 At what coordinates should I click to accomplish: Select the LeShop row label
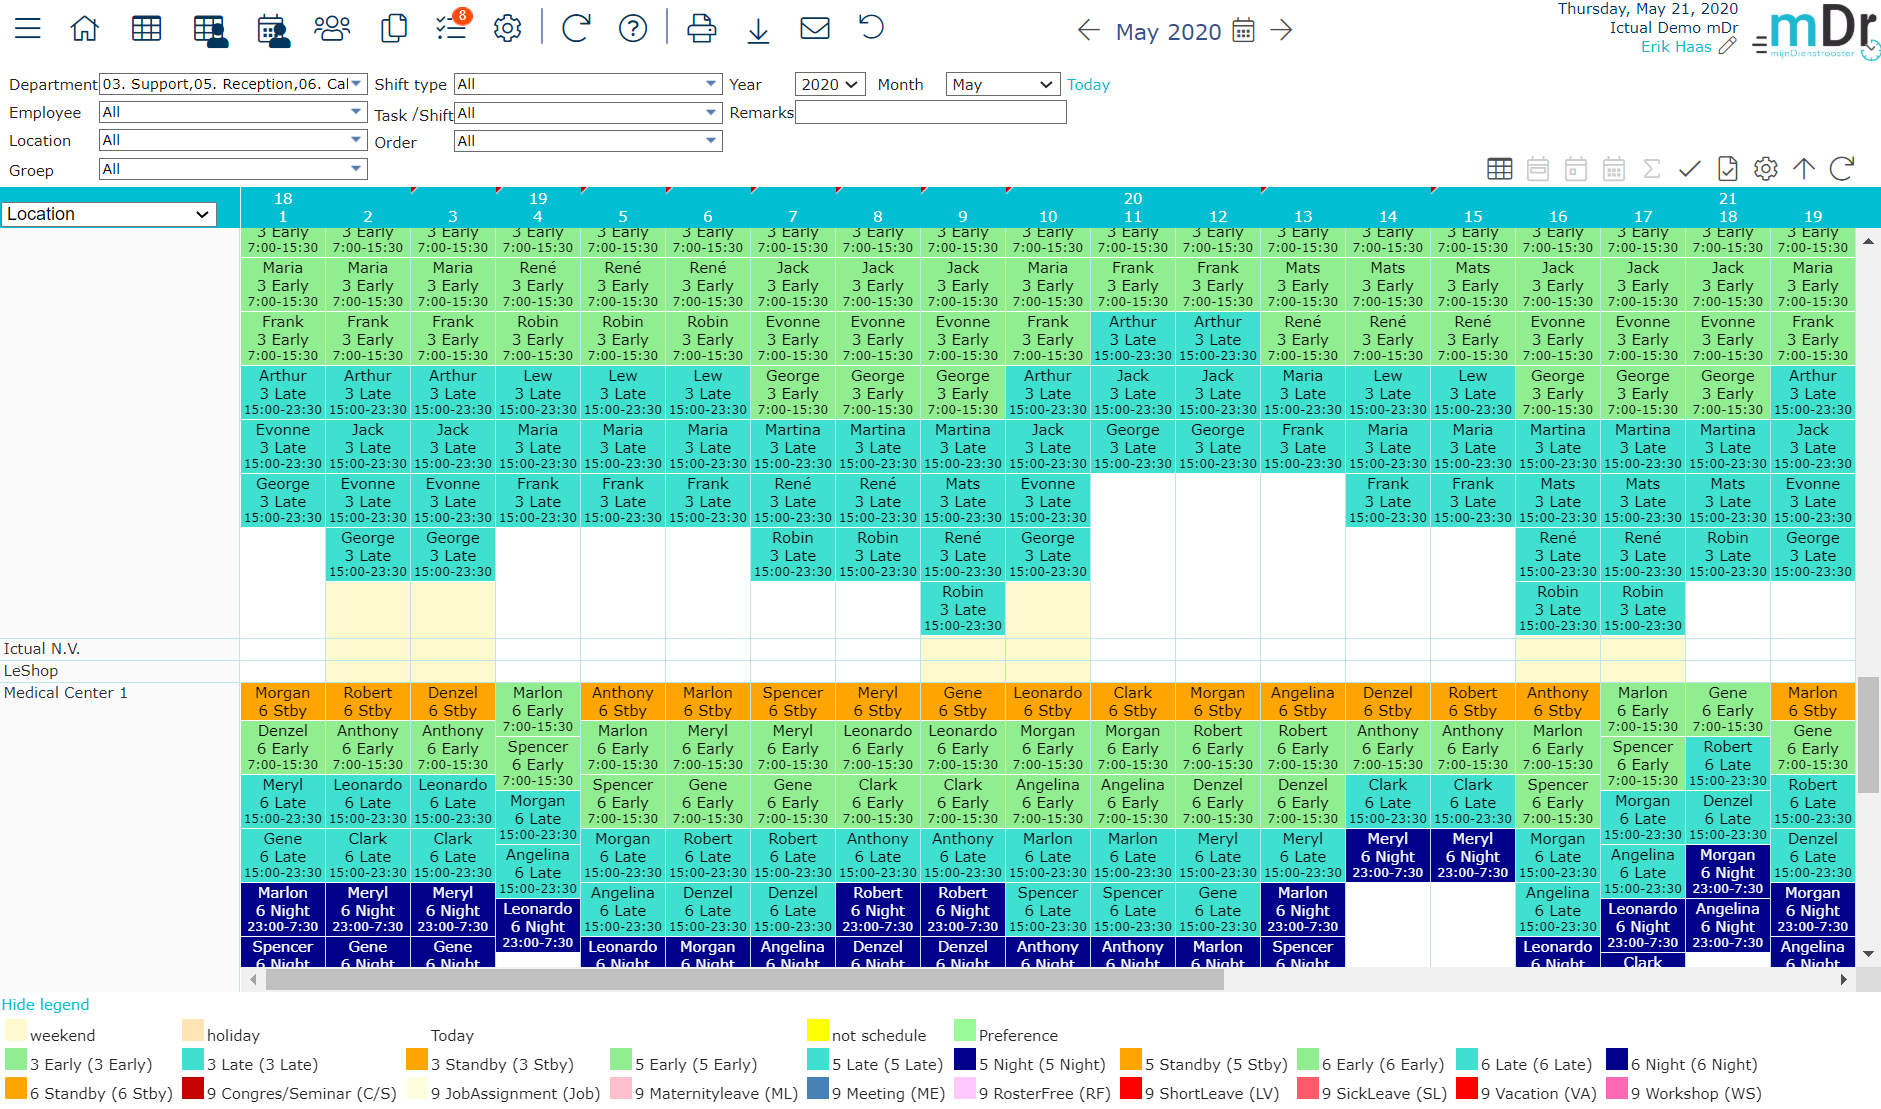31,670
